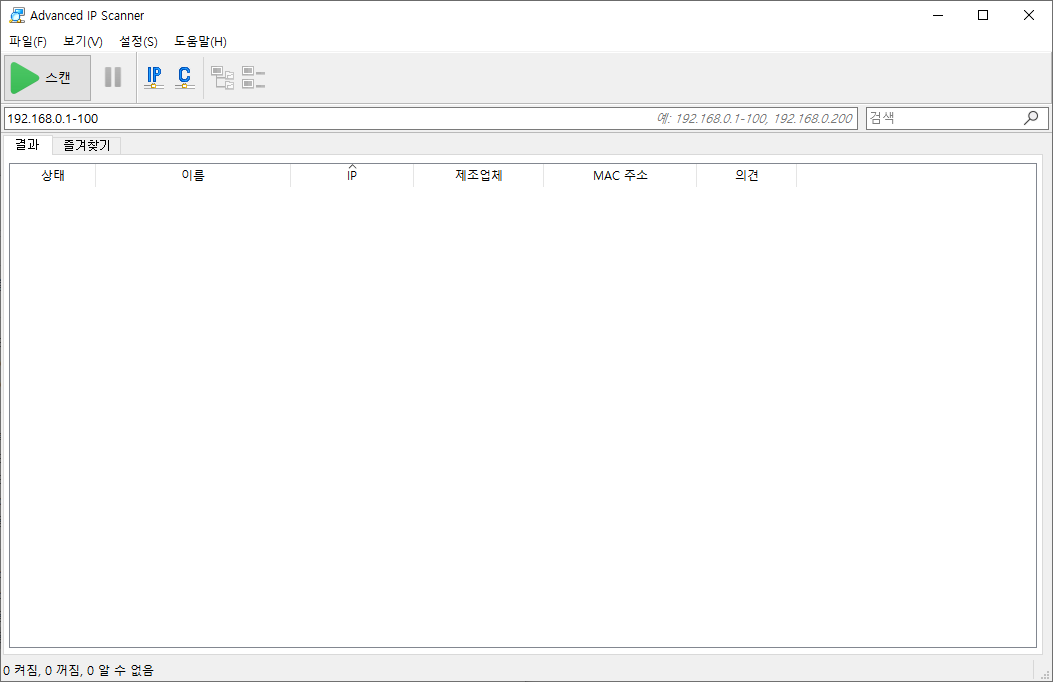1053x682 pixels.
Task: Click the IP range input field
Action: click(430, 118)
